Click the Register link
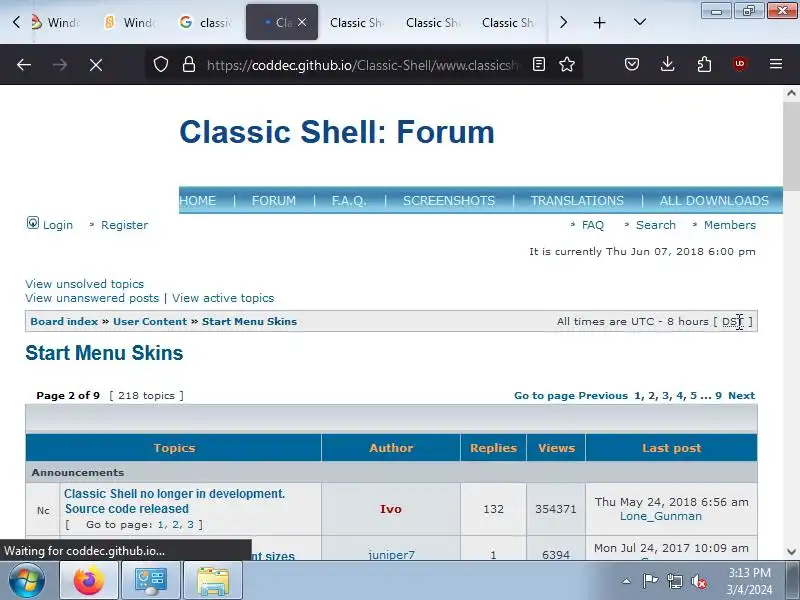The image size is (800, 600). [124, 225]
